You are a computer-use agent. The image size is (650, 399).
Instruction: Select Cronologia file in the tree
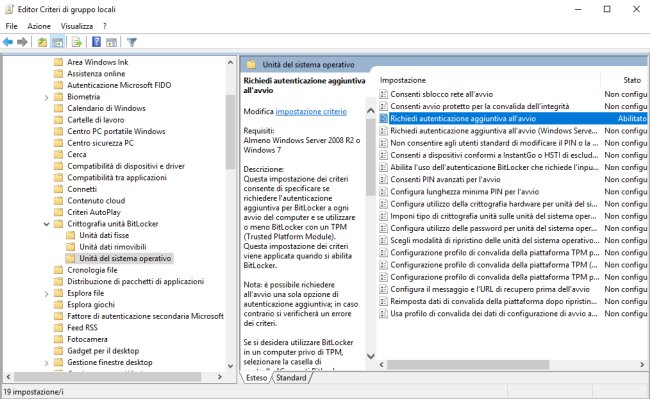pos(92,270)
